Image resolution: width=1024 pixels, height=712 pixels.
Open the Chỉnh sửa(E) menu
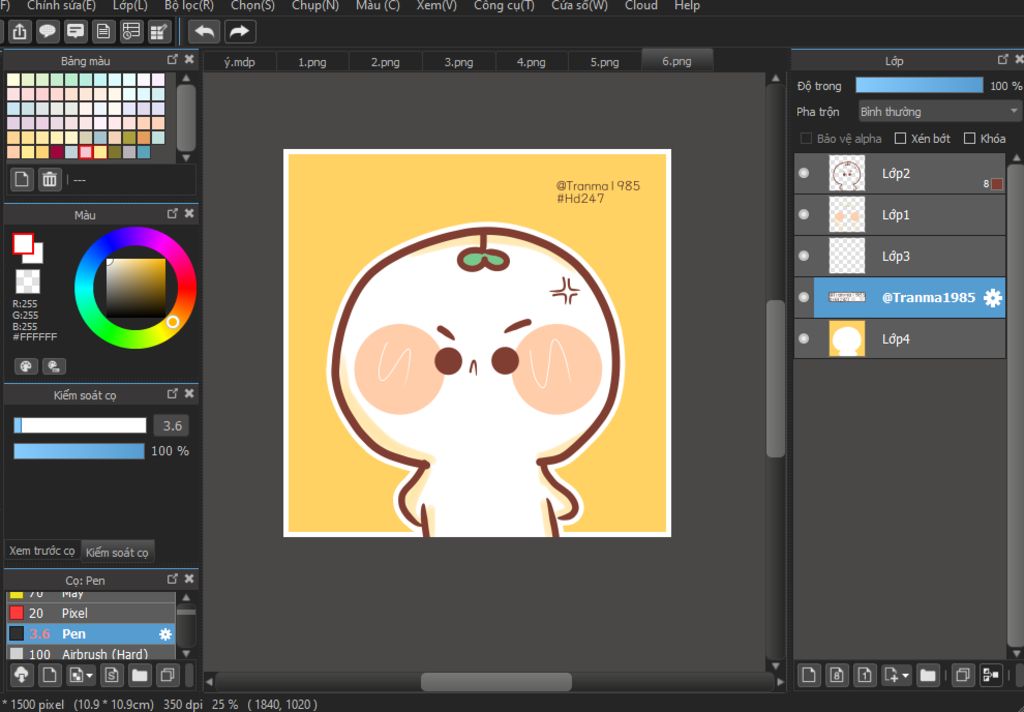[x=61, y=6]
